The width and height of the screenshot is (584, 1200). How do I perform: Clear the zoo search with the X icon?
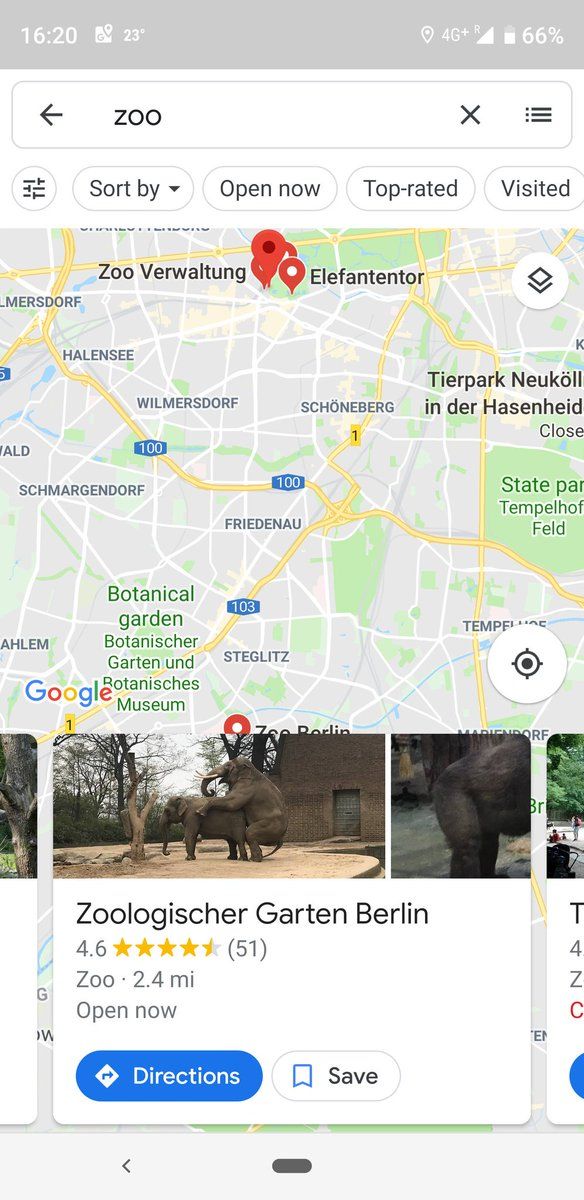click(470, 115)
